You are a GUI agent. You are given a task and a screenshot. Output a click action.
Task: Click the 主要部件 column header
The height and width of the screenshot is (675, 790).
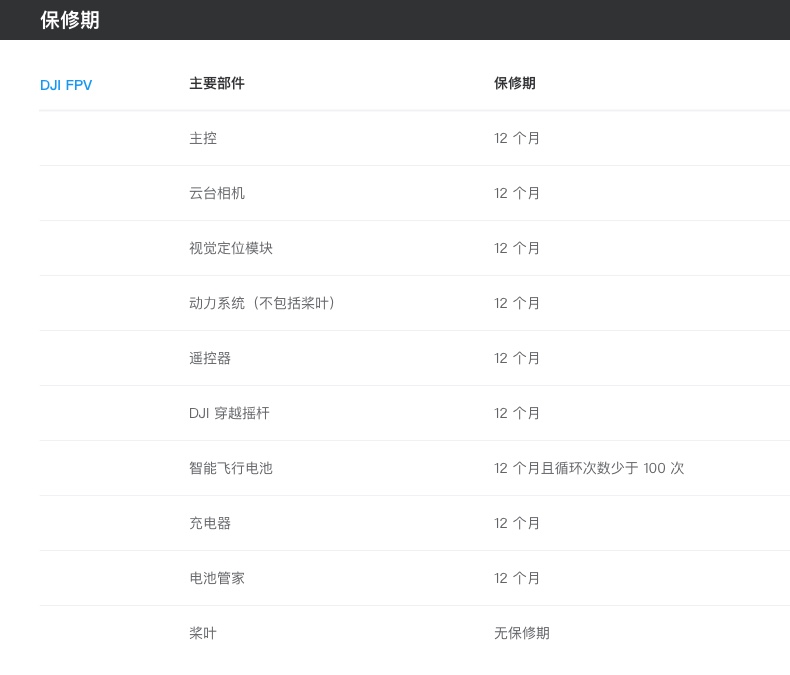pyautogui.click(x=217, y=83)
